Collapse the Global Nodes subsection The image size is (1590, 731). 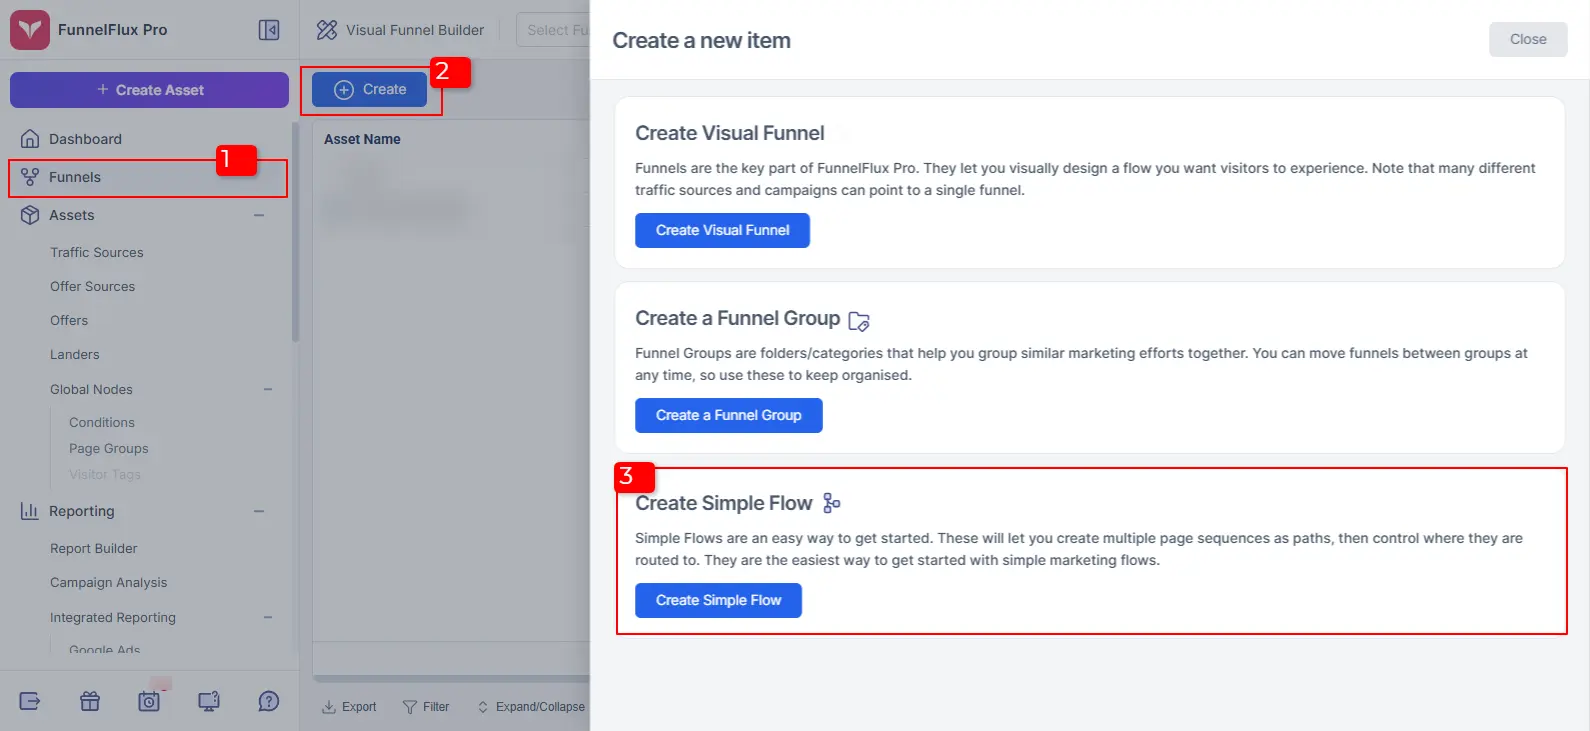[x=268, y=389]
